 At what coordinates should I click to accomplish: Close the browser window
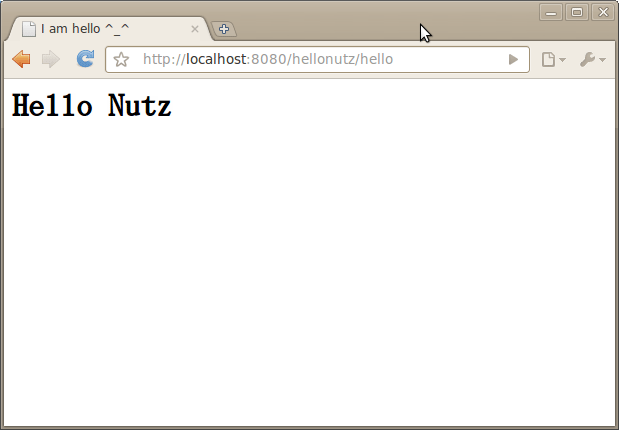pos(602,12)
